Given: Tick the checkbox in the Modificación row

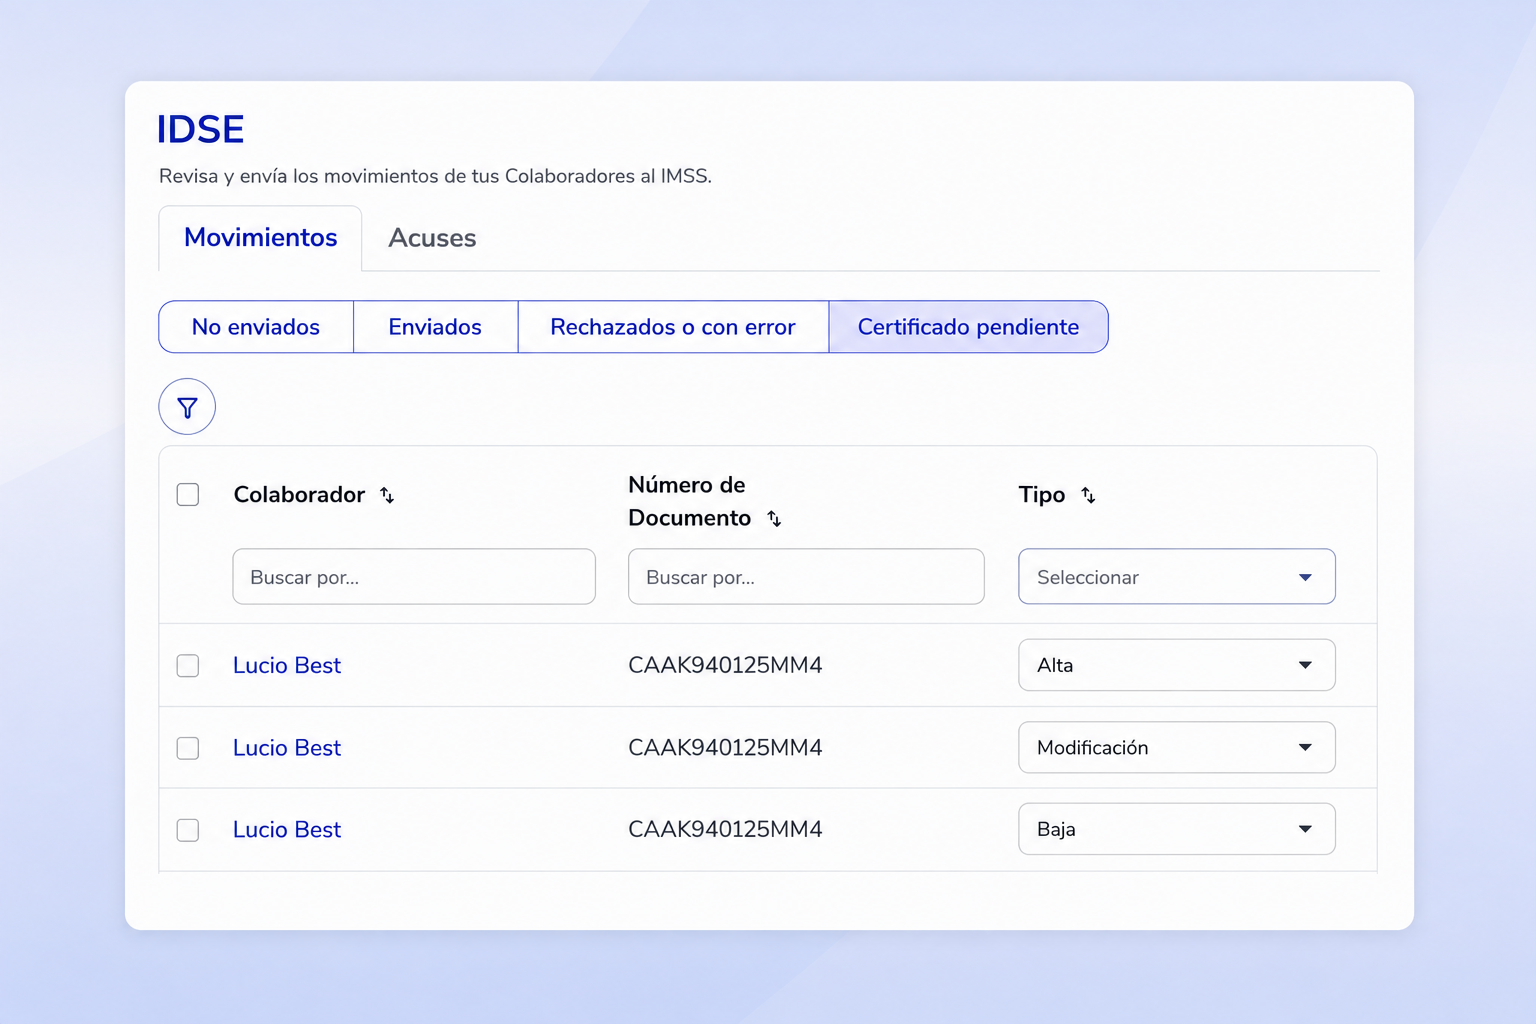Looking at the screenshot, I should coord(188,748).
